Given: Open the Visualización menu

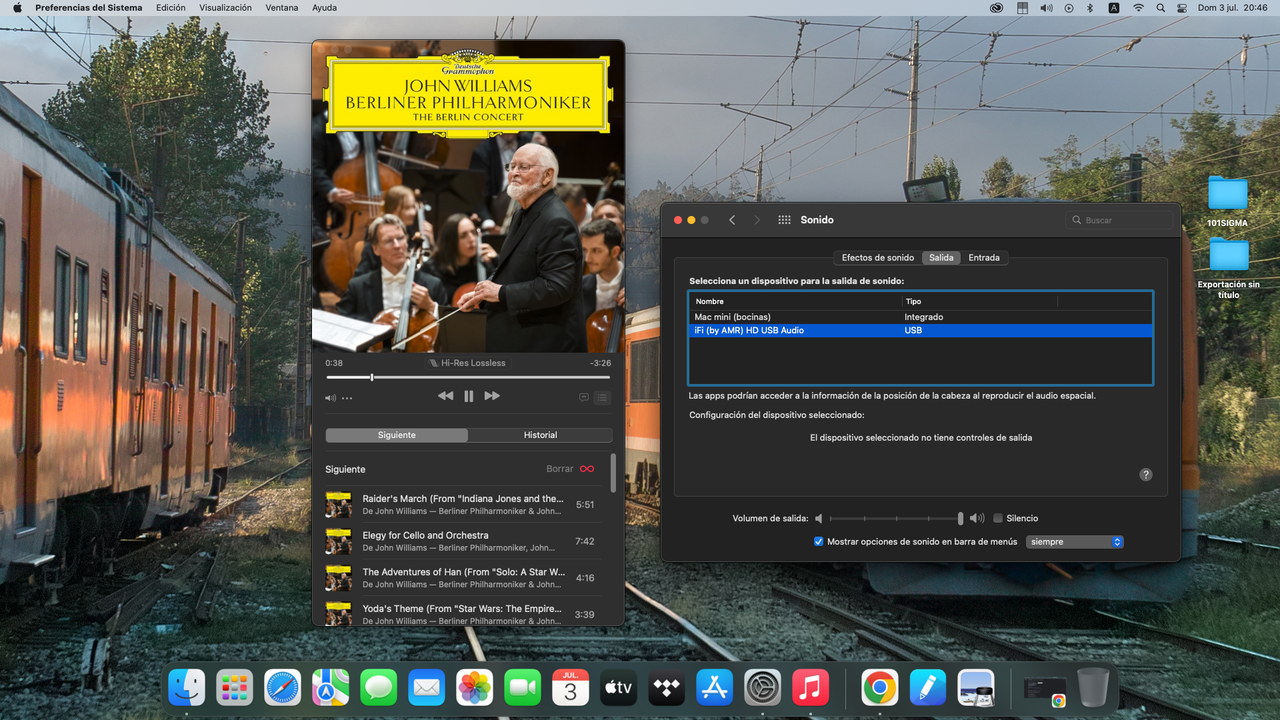Looking at the screenshot, I should [226, 7].
